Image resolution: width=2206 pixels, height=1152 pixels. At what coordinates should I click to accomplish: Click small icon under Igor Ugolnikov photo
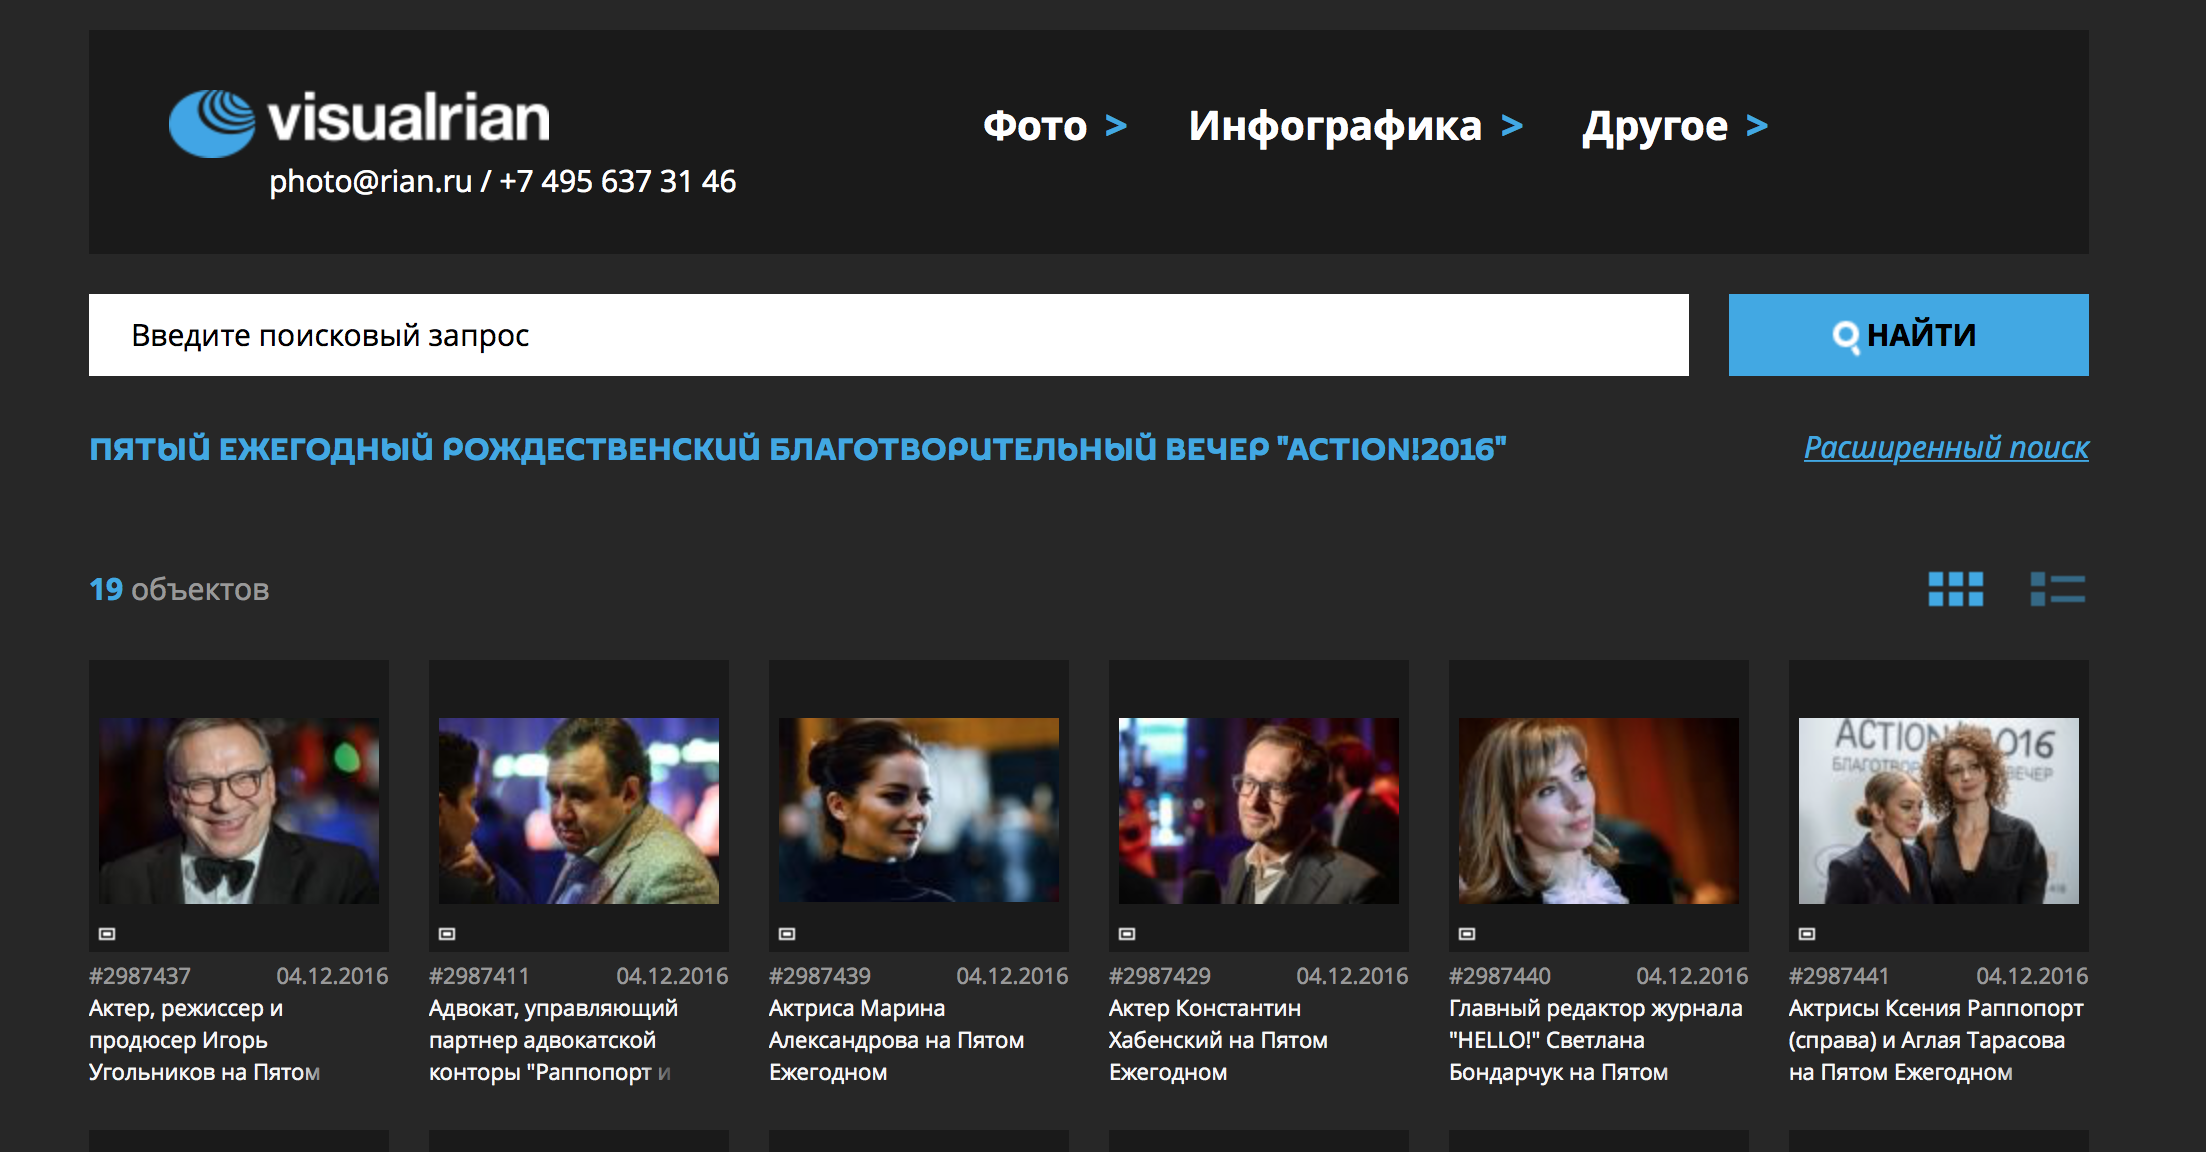(x=107, y=934)
